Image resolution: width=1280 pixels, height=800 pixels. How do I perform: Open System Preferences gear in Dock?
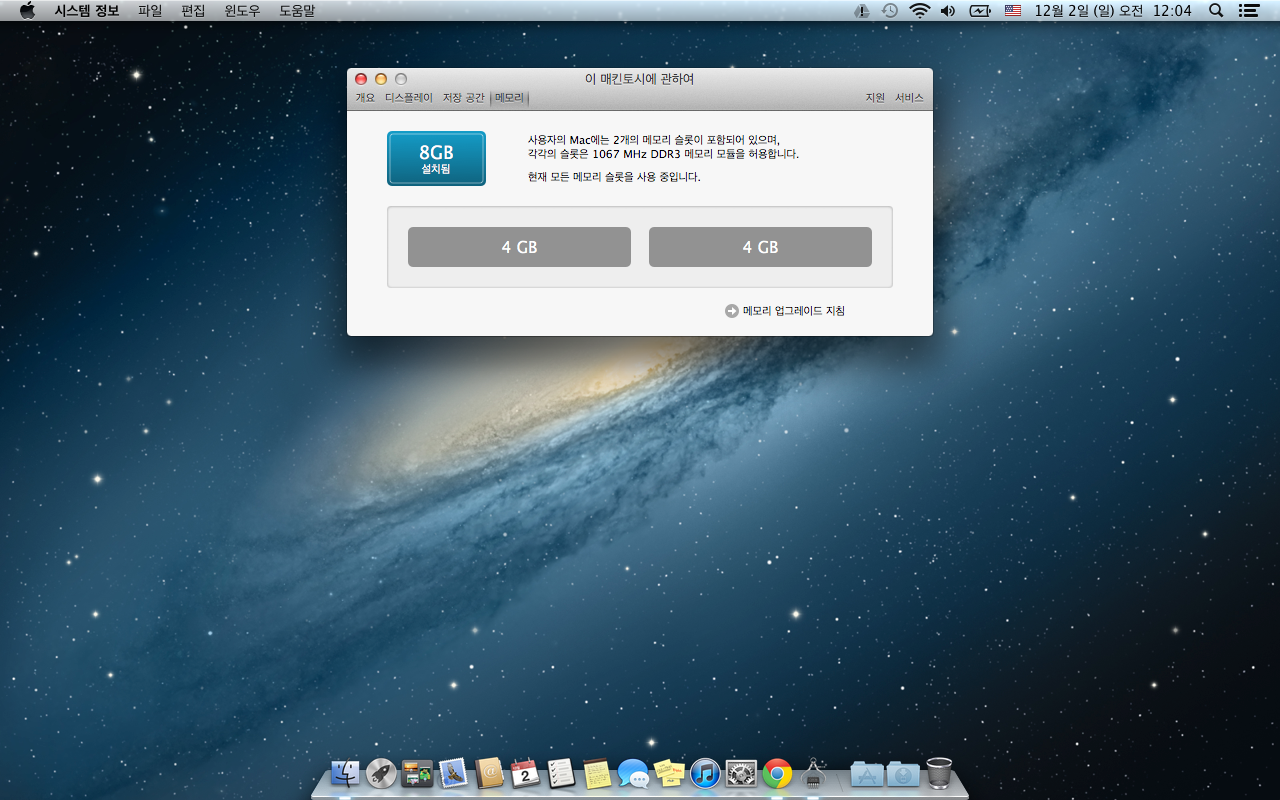(x=741, y=773)
